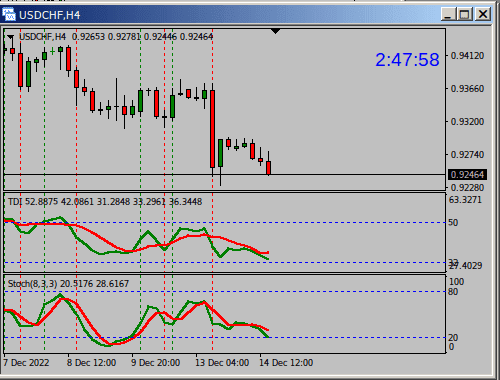This screenshot has height=380, width=500.
Task: Click the 50 level label in TDI panel
Action: pos(453,222)
